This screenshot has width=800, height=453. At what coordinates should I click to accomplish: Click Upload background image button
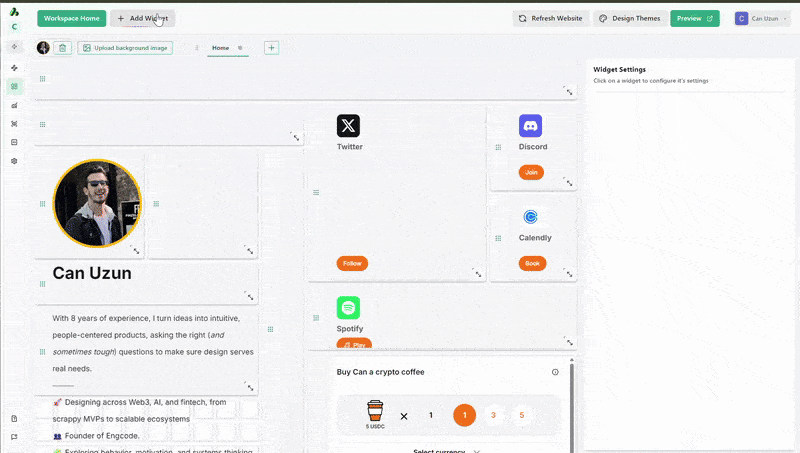click(125, 48)
